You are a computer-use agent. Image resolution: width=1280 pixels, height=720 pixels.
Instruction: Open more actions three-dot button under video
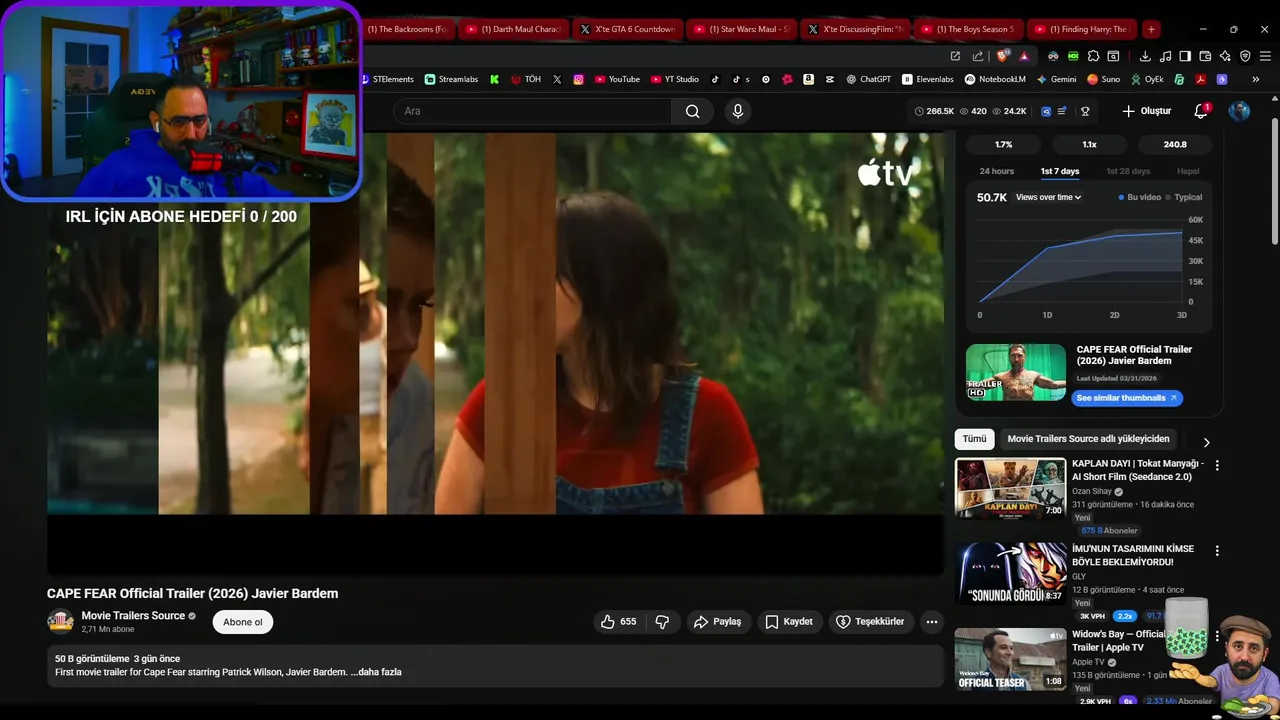[x=931, y=622]
